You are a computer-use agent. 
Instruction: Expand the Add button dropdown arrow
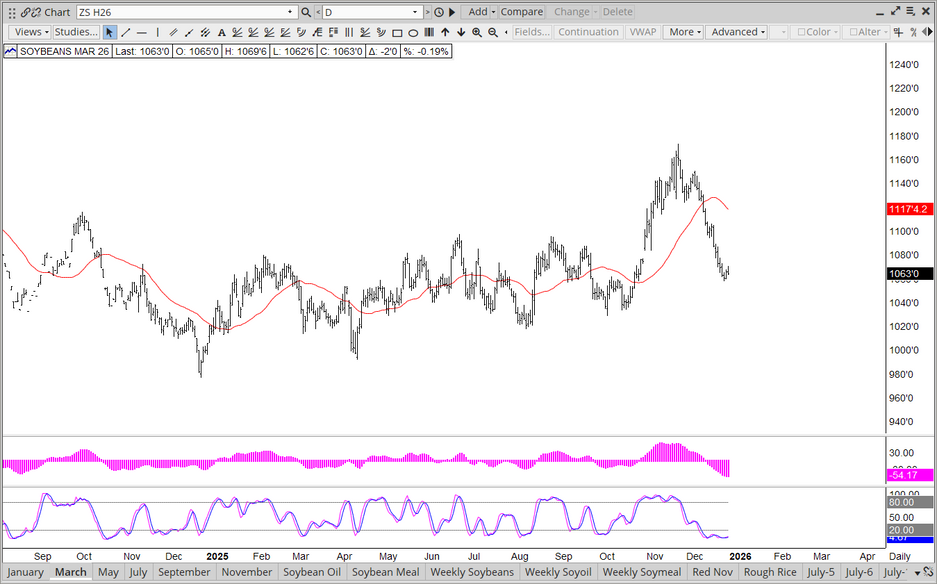493,12
